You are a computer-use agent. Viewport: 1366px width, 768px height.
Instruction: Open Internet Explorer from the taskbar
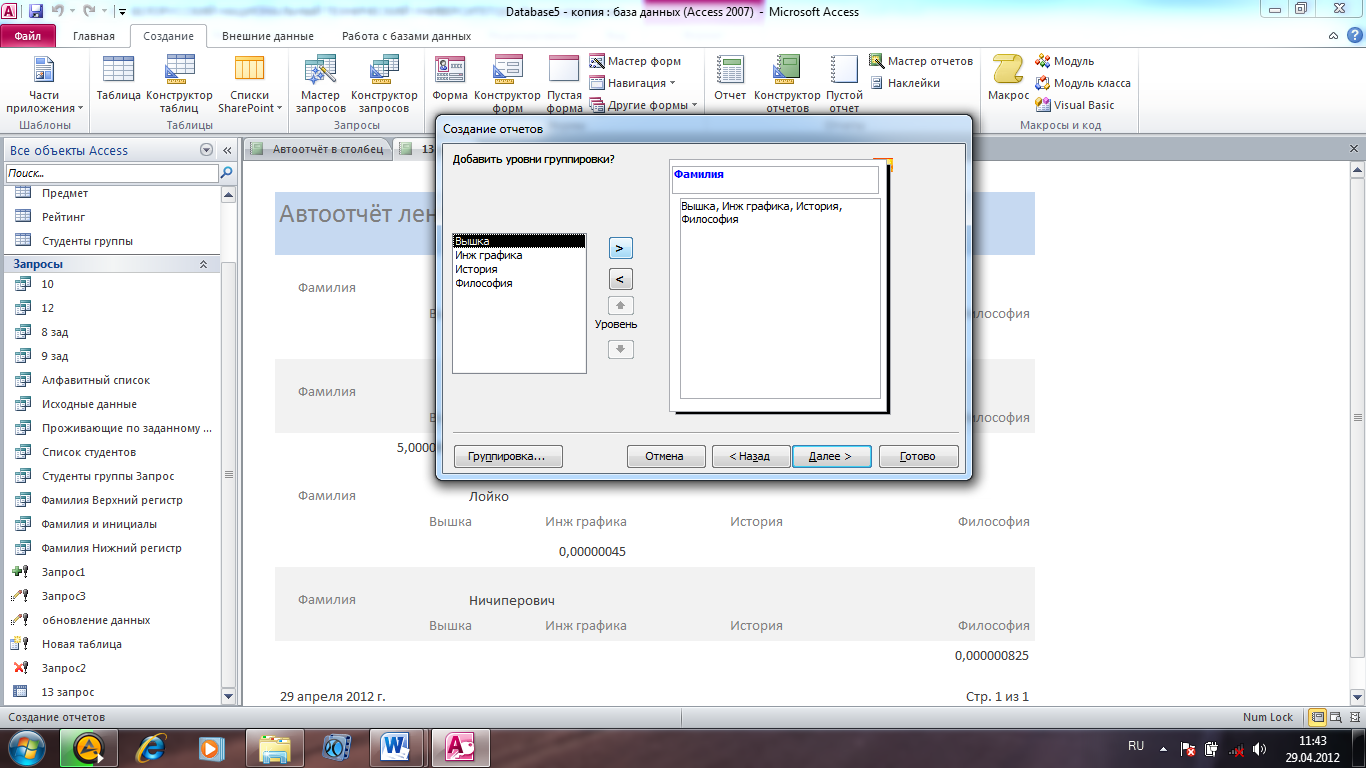click(152, 747)
